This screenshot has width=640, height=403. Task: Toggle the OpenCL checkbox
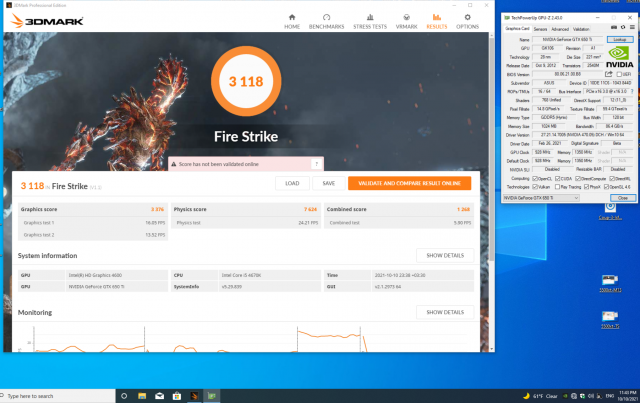pyautogui.click(x=535, y=178)
